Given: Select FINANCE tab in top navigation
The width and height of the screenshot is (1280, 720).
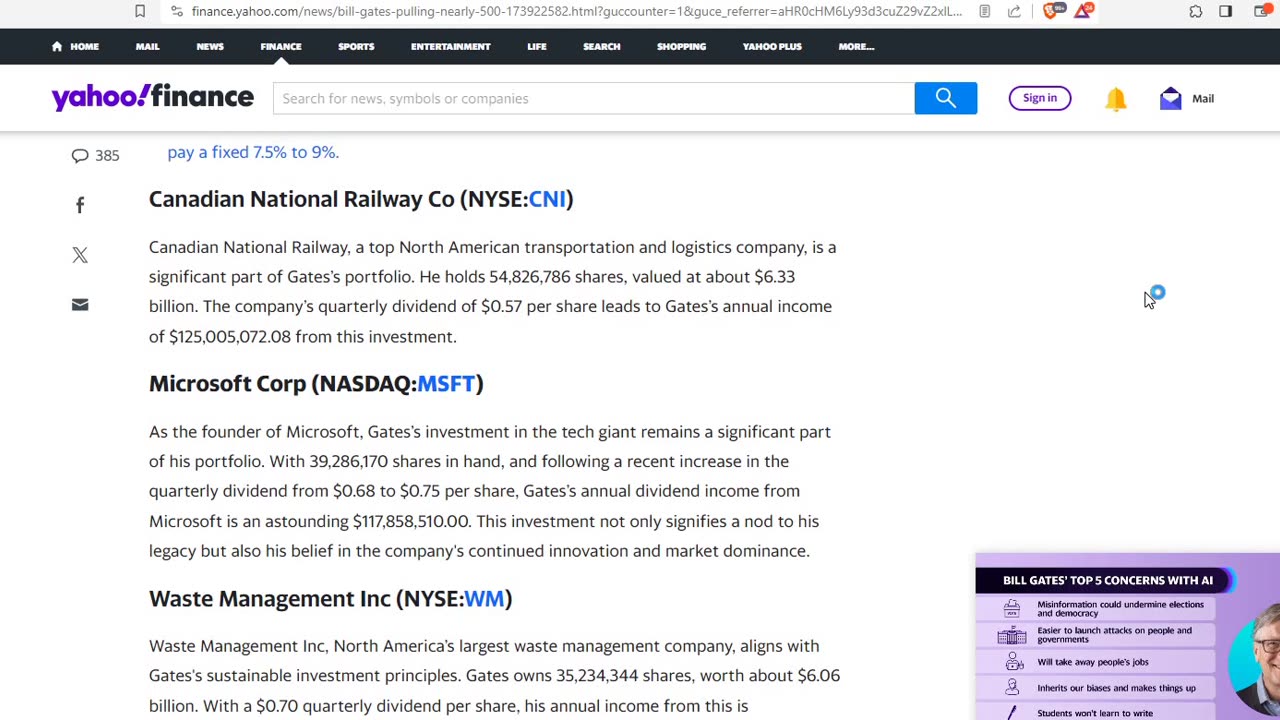Looking at the screenshot, I should click(x=281, y=46).
